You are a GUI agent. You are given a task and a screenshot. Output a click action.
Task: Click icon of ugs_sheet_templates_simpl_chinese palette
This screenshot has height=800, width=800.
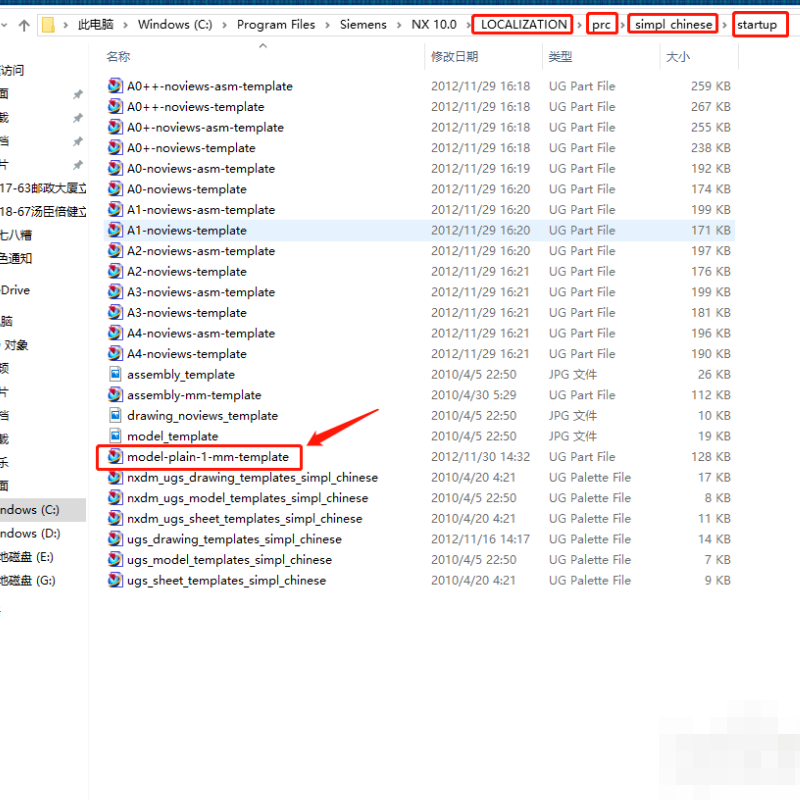tap(115, 580)
